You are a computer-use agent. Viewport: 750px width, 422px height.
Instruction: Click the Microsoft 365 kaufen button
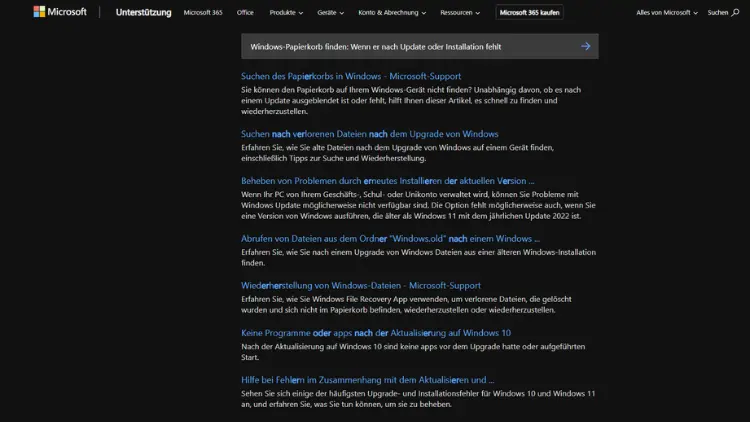tap(529, 12)
